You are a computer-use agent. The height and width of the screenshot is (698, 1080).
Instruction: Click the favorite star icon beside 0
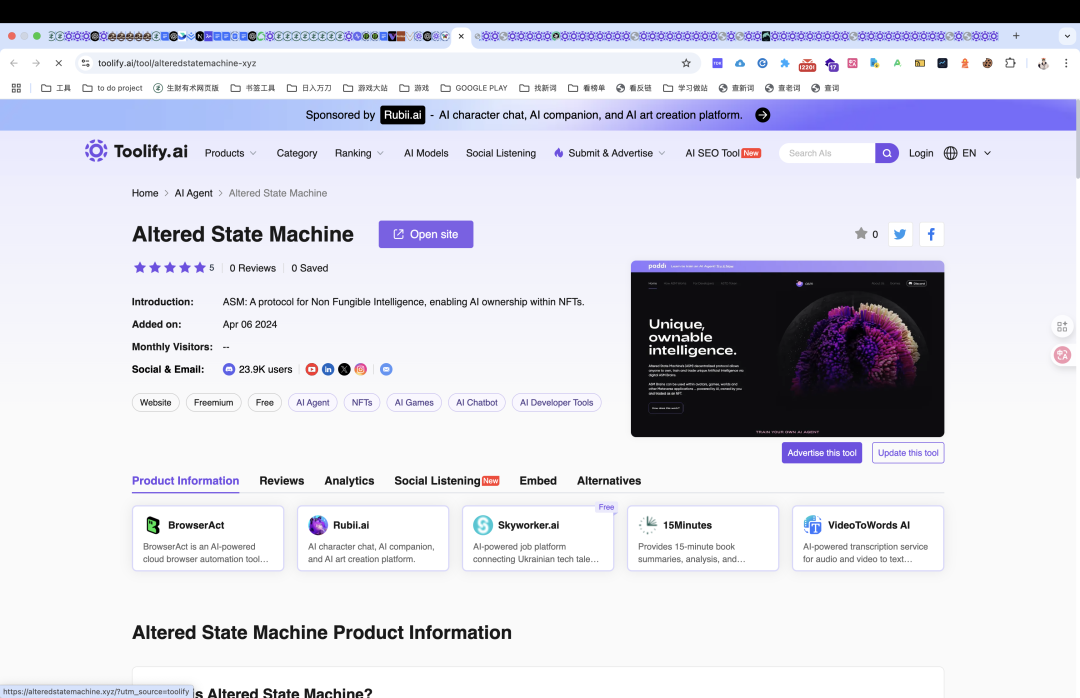click(x=861, y=234)
